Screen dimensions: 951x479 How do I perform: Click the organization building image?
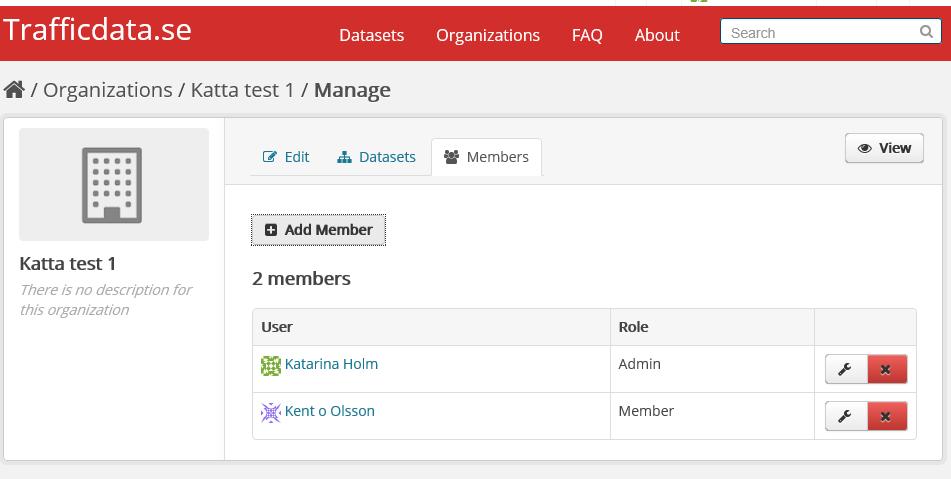[114, 184]
